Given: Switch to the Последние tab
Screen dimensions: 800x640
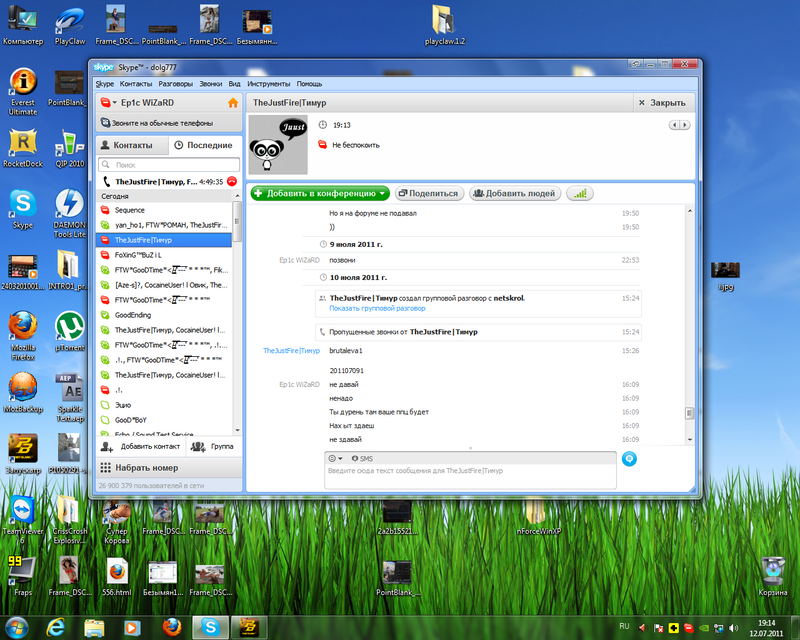Looking at the screenshot, I should tap(205, 145).
